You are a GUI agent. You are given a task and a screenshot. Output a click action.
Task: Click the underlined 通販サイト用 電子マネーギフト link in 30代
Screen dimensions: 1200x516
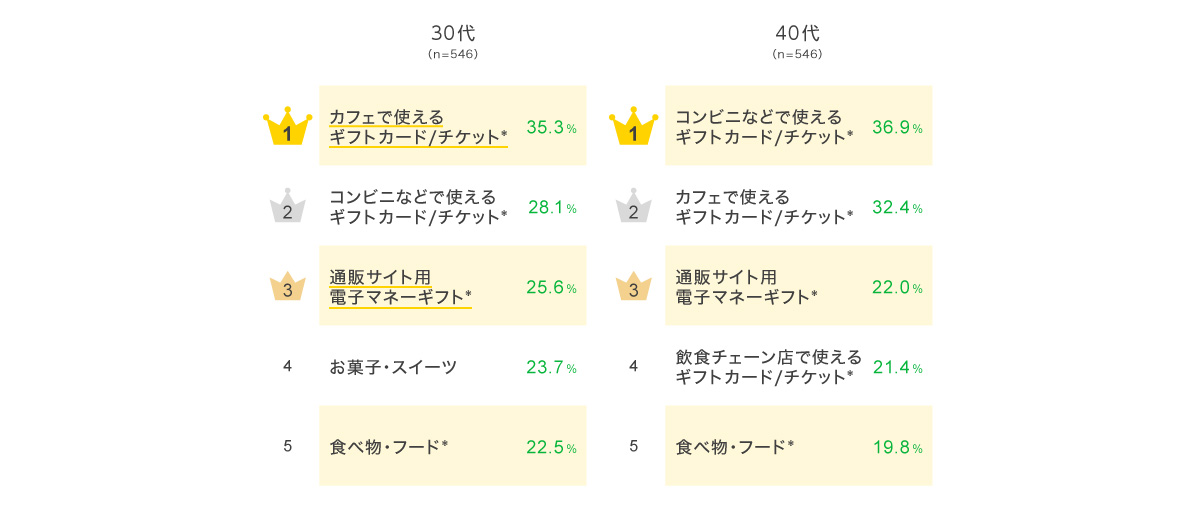point(400,287)
